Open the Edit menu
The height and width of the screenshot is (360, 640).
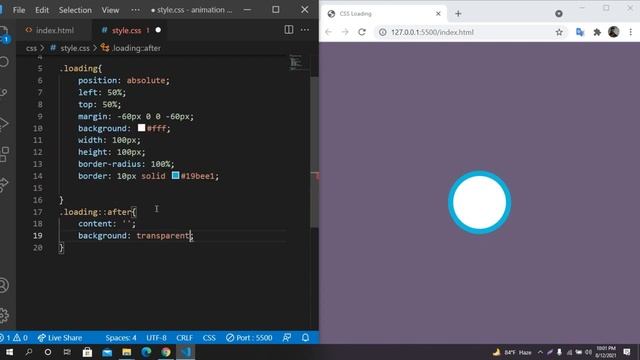[42, 10]
